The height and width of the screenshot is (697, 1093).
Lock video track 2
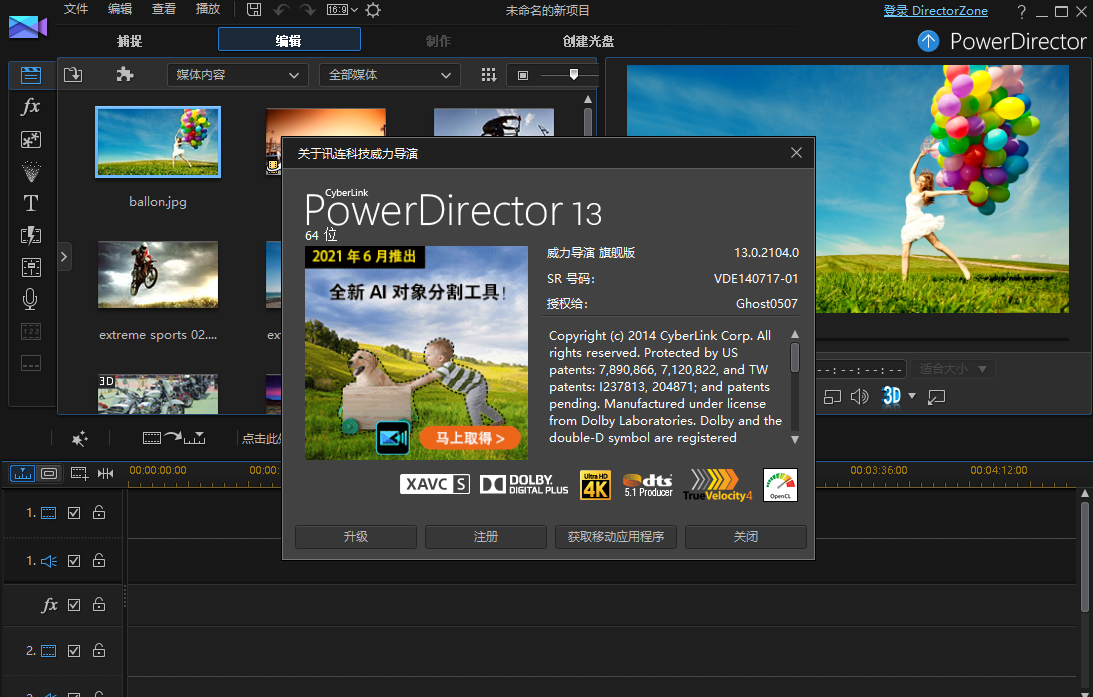tap(99, 650)
